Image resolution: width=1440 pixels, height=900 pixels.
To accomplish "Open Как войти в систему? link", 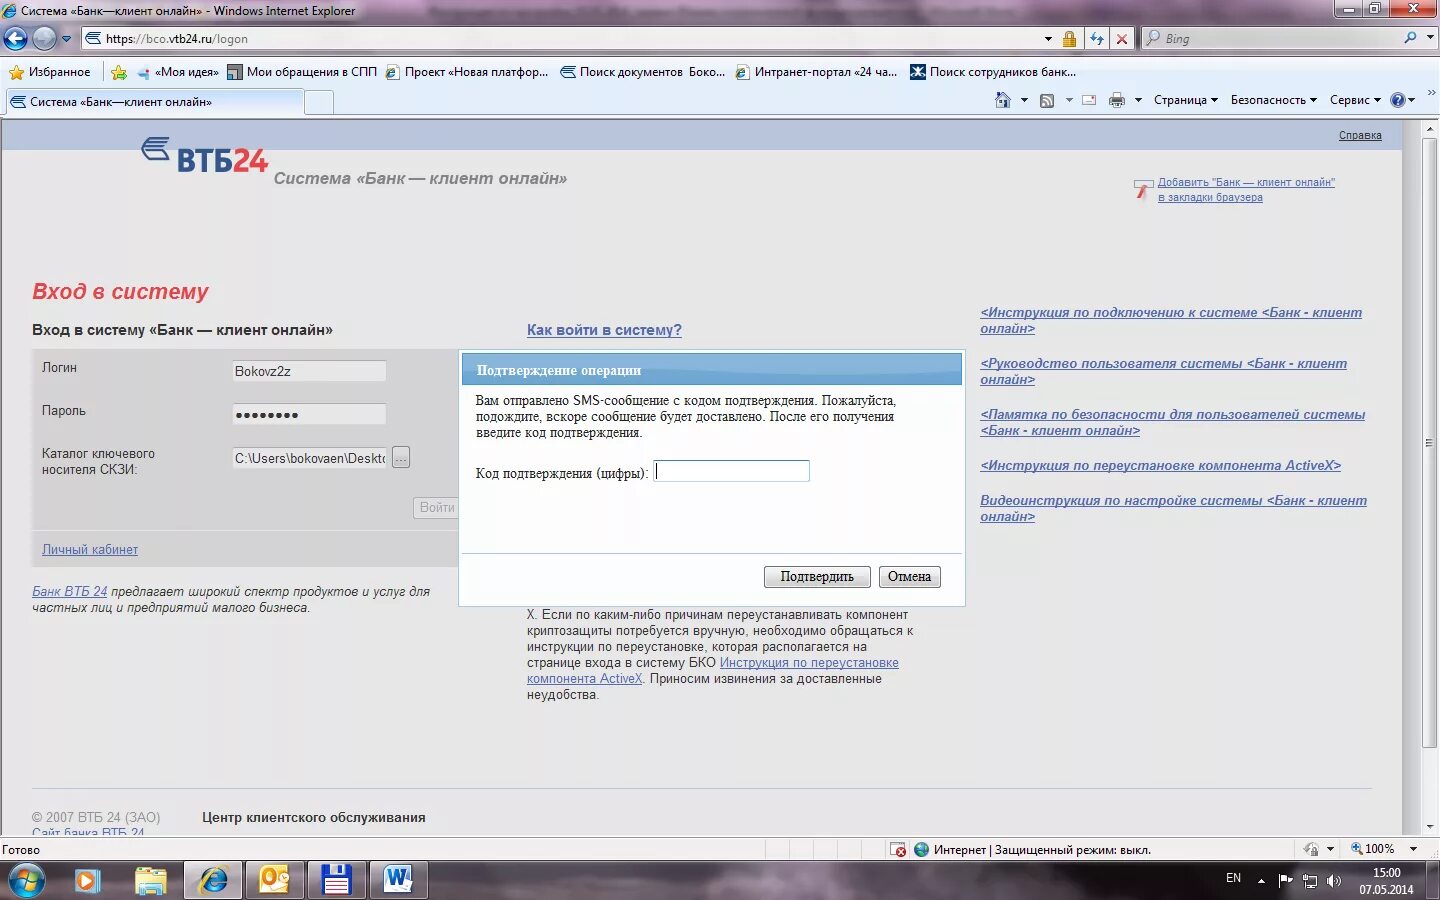I will pyautogui.click(x=604, y=330).
